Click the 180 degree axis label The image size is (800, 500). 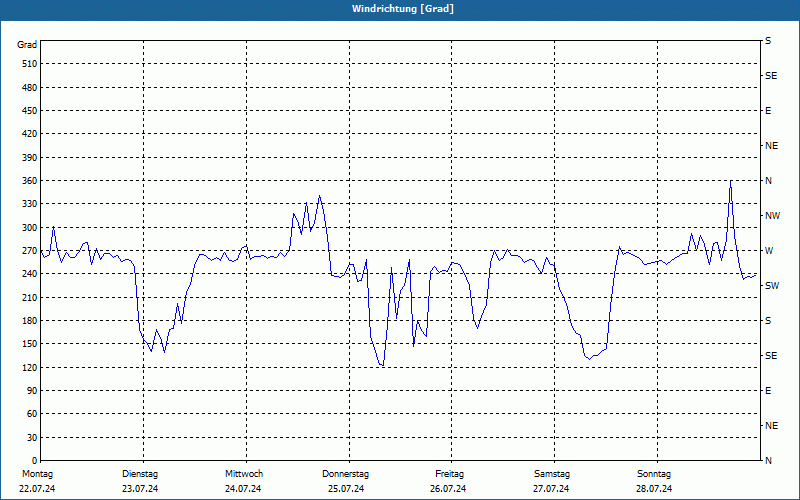click(x=30, y=320)
